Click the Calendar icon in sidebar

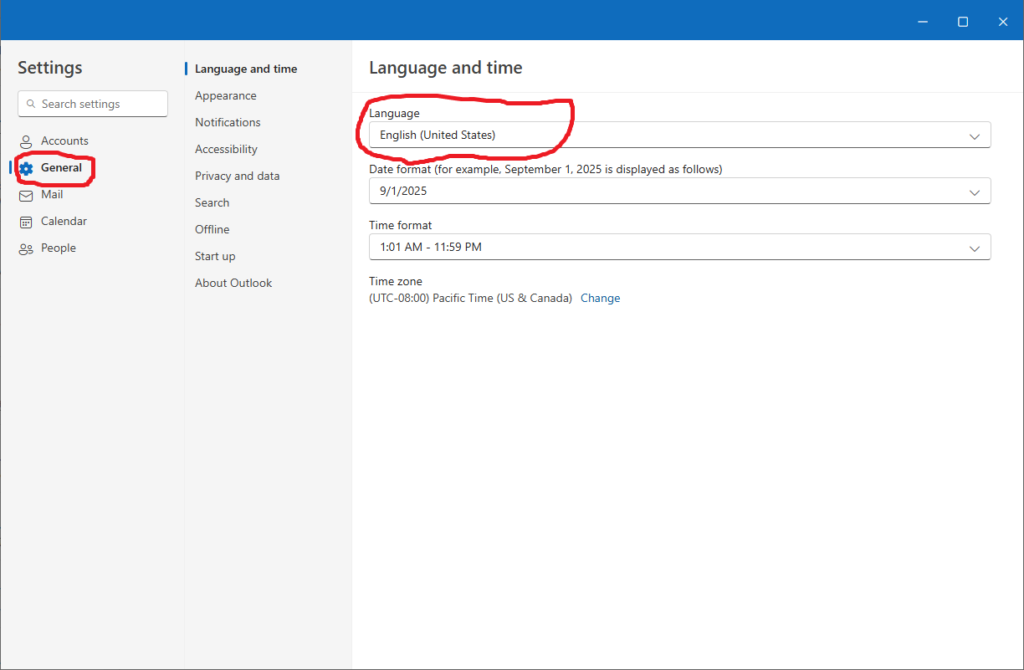click(26, 222)
